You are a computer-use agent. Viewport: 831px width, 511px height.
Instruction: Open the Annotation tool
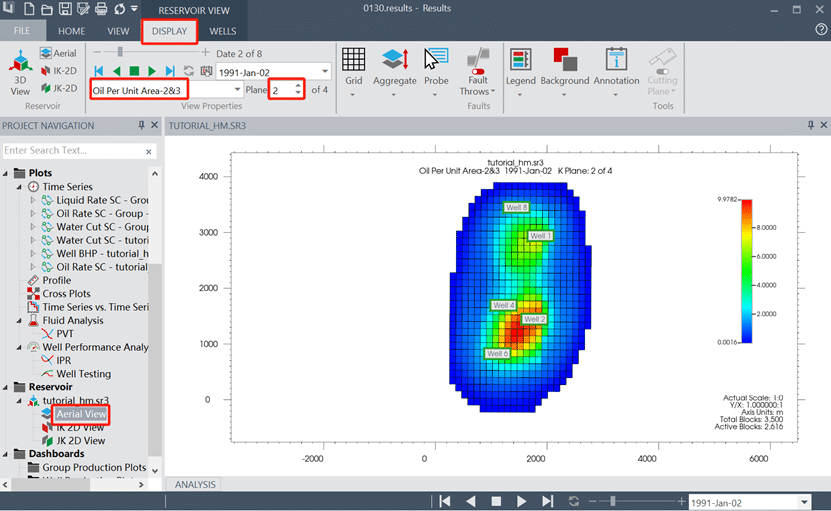point(616,64)
